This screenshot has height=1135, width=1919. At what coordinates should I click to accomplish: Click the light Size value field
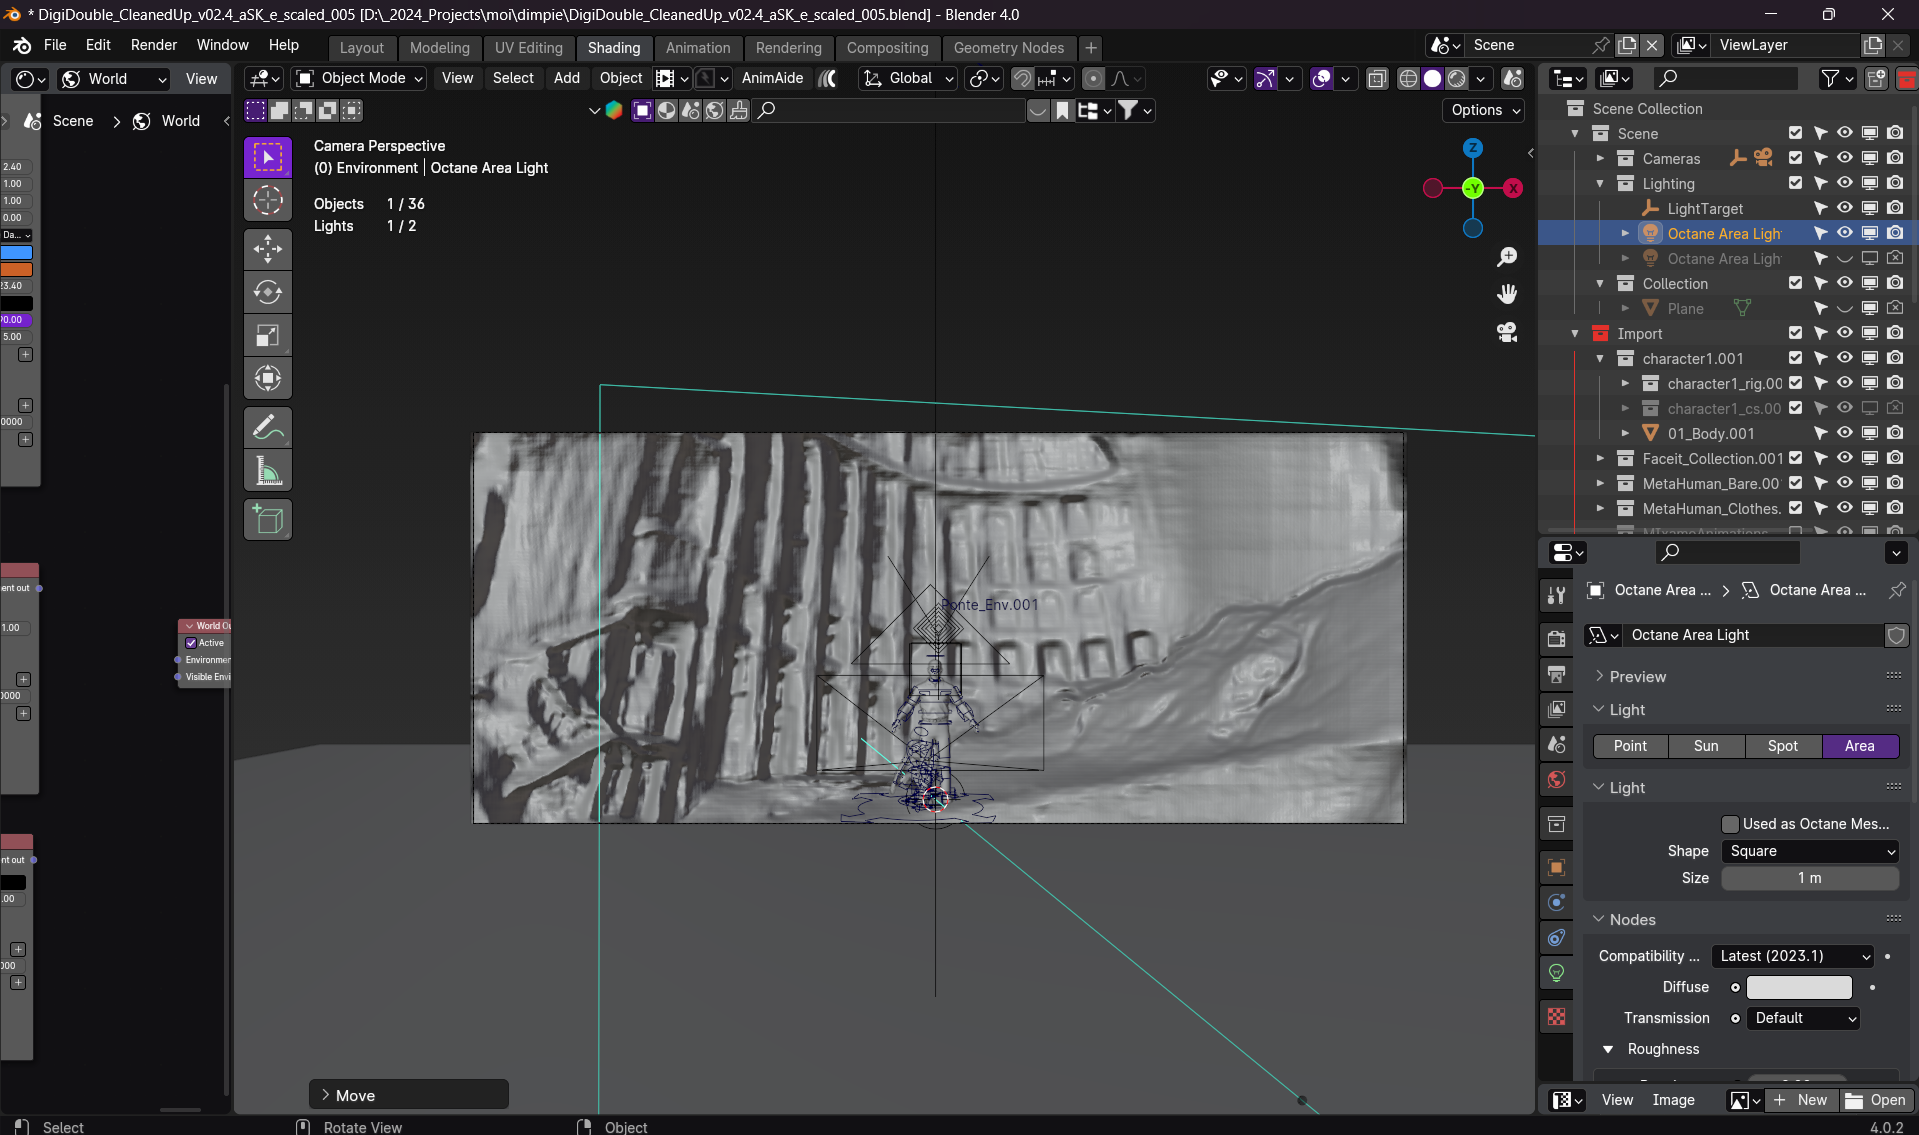click(1809, 878)
